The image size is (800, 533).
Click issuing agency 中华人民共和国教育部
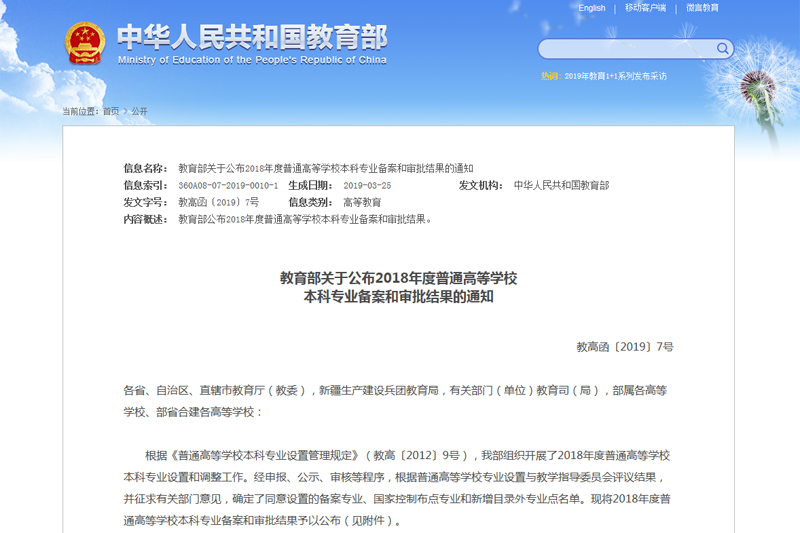[x=561, y=185]
